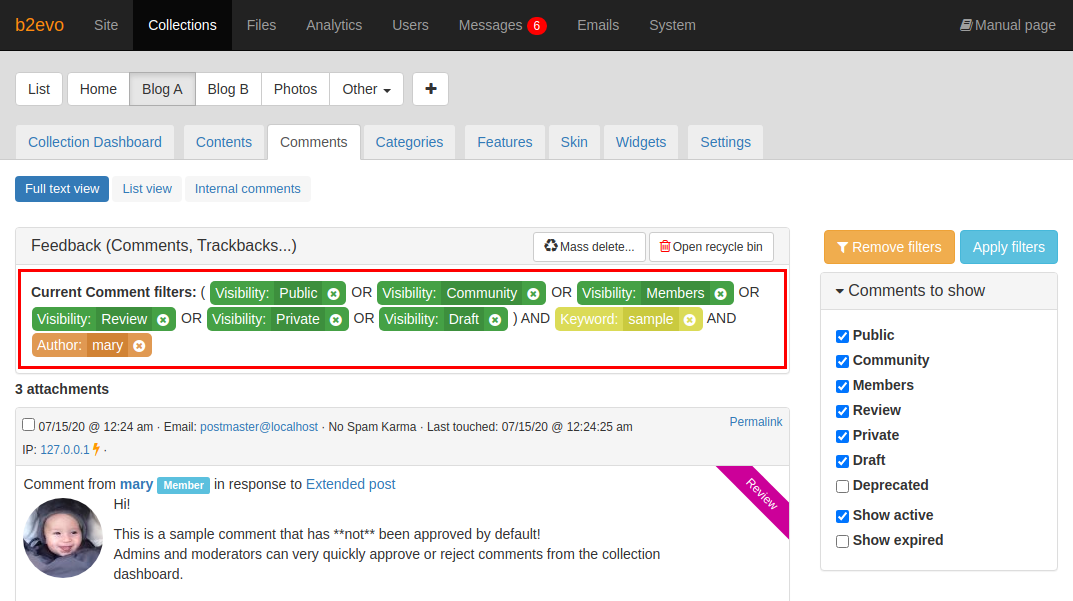Screen dimensions: 1073x601
Task: Open the Manual page link
Action: click(1007, 25)
